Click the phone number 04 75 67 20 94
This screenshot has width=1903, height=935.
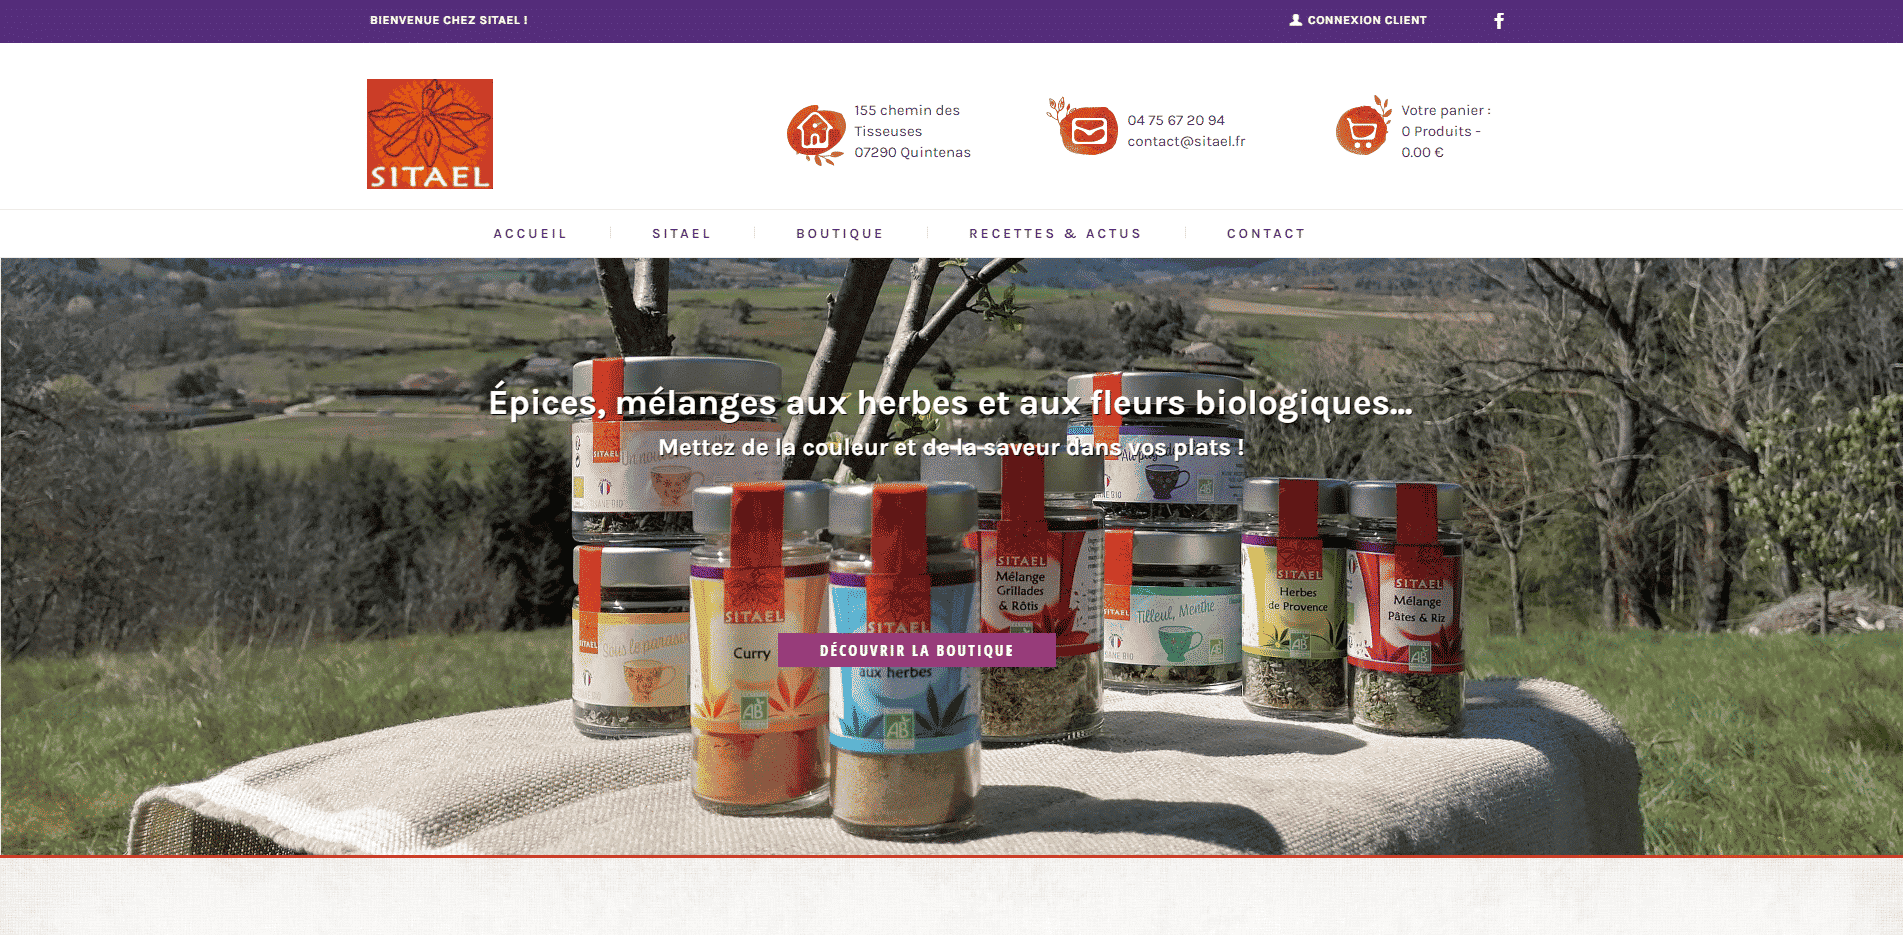pyautogui.click(x=1176, y=120)
